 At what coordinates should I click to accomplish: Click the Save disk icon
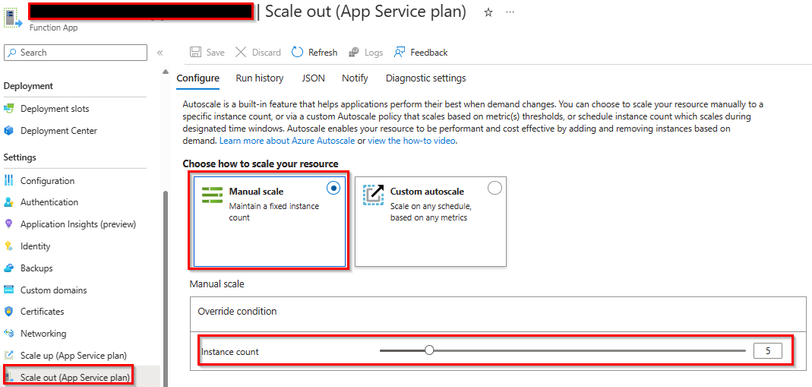tap(196, 52)
